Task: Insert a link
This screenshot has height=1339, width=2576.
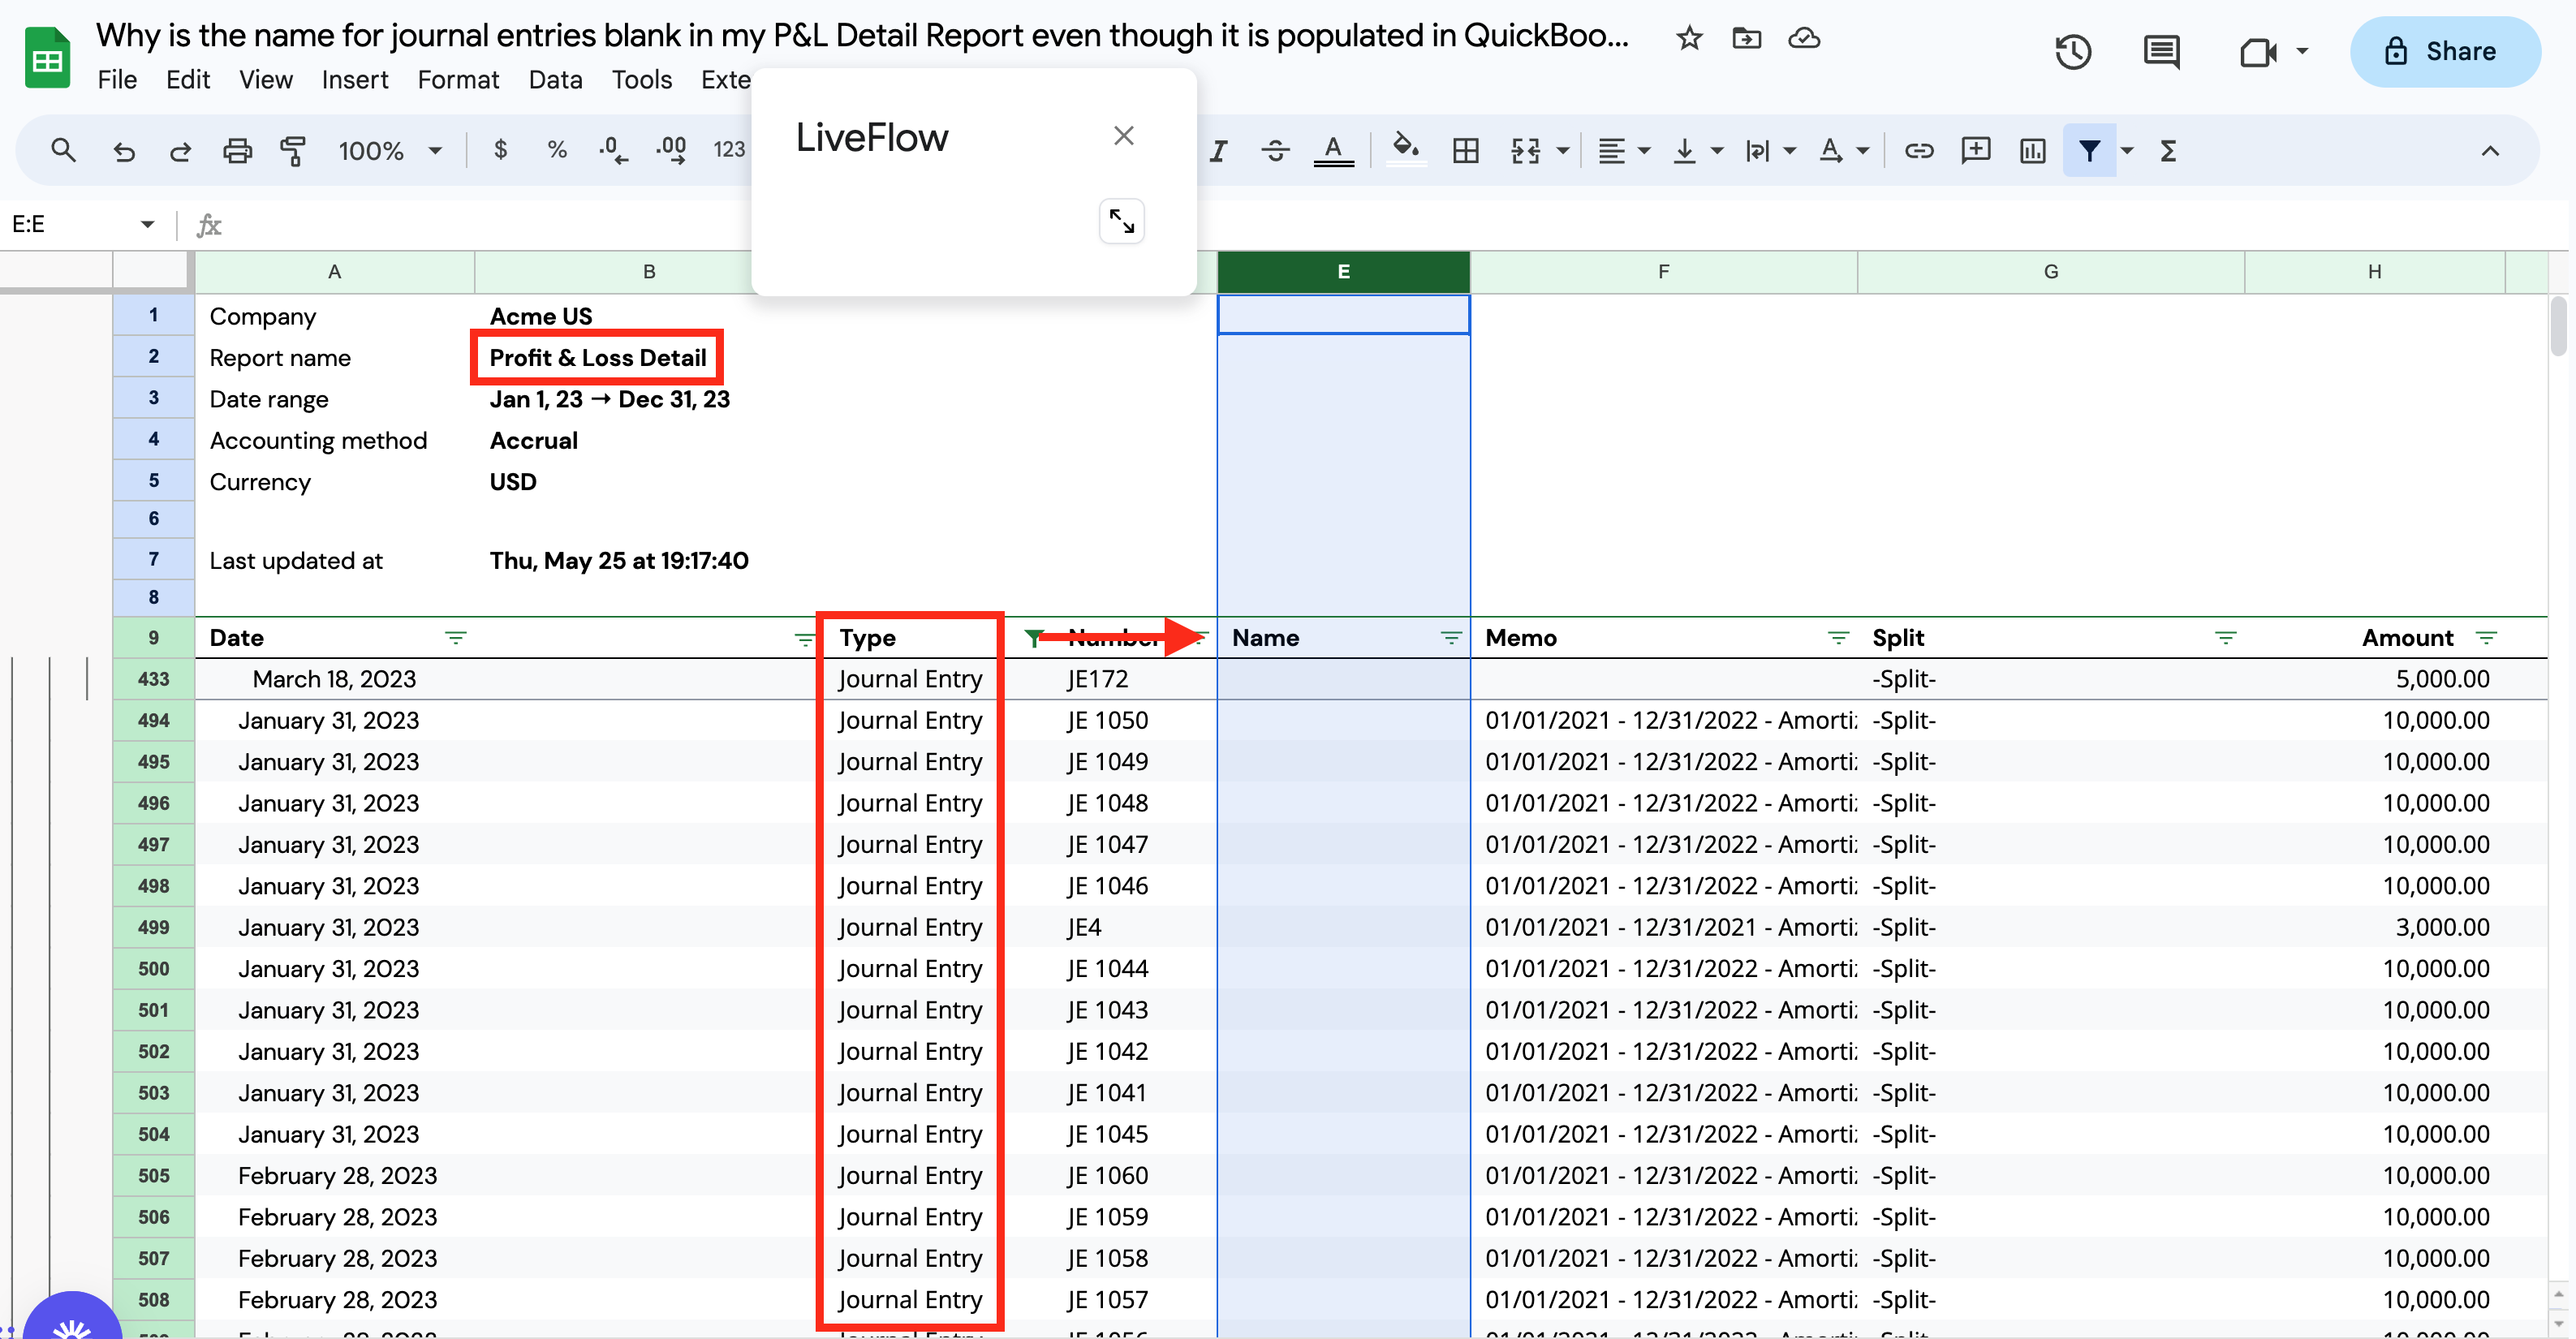Action: pyautogui.click(x=1918, y=150)
